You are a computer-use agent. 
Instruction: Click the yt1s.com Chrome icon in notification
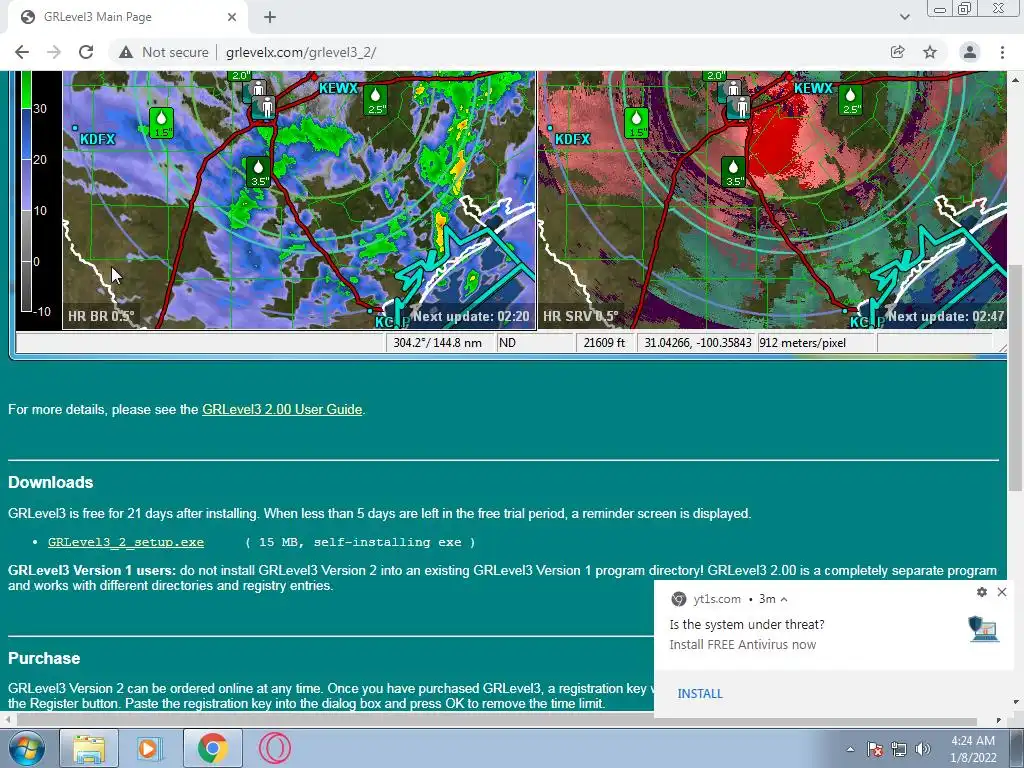679,599
